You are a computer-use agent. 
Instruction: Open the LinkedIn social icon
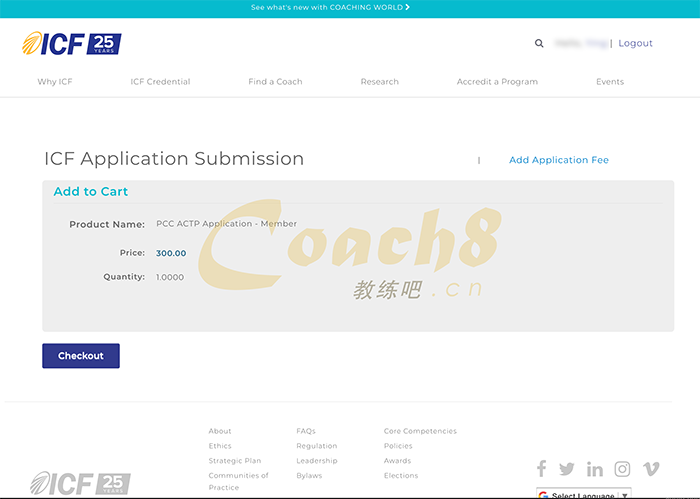coord(595,469)
